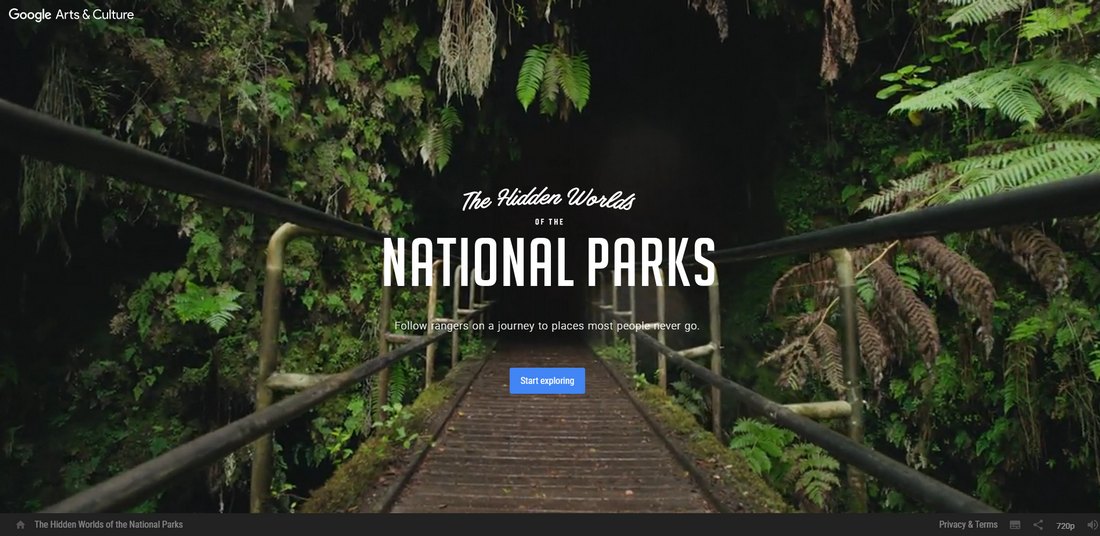Open the share icon in footer

1038,525
